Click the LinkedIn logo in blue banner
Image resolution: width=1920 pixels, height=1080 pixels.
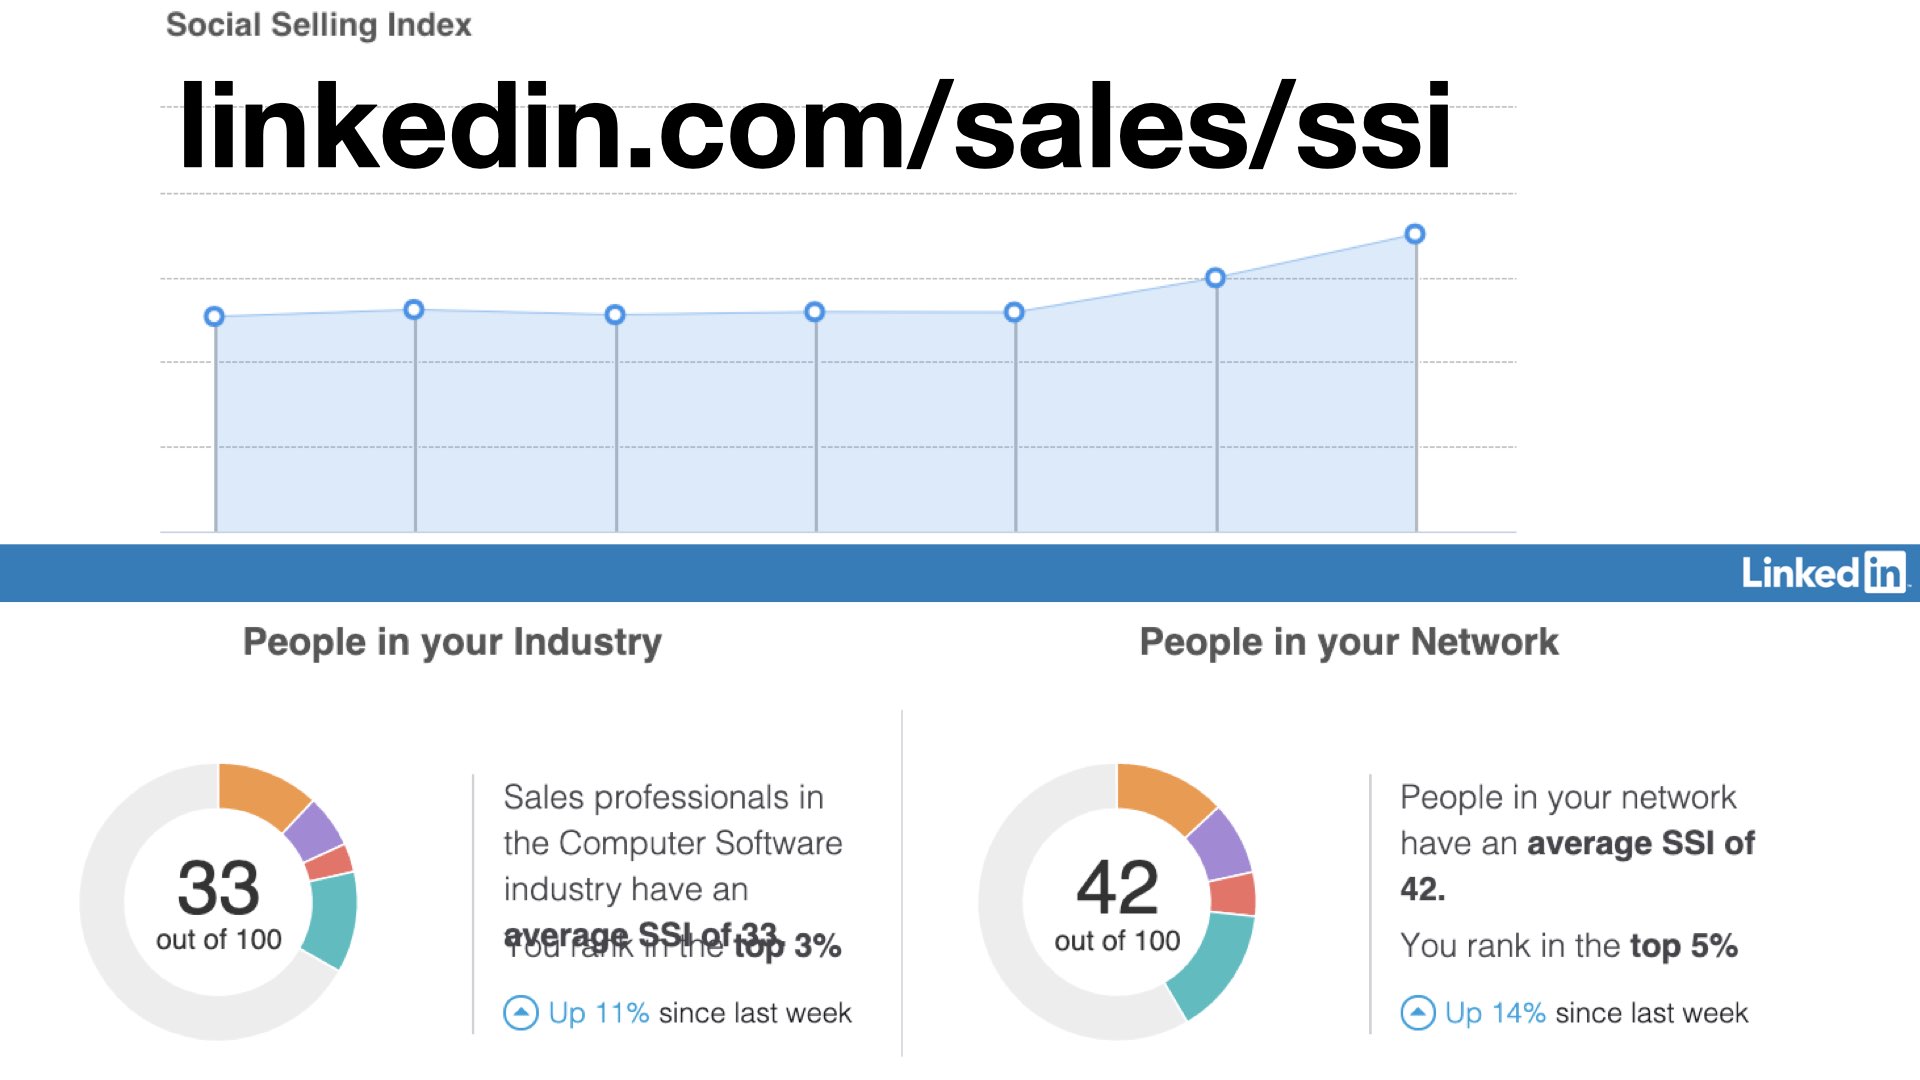(x=1823, y=573)
